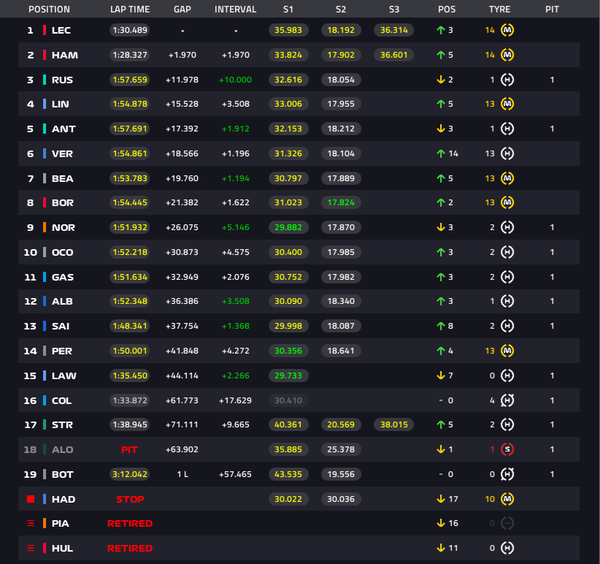Click the hard tyre icon in ANT row
600x564 pixels.
tap(507, 129)
